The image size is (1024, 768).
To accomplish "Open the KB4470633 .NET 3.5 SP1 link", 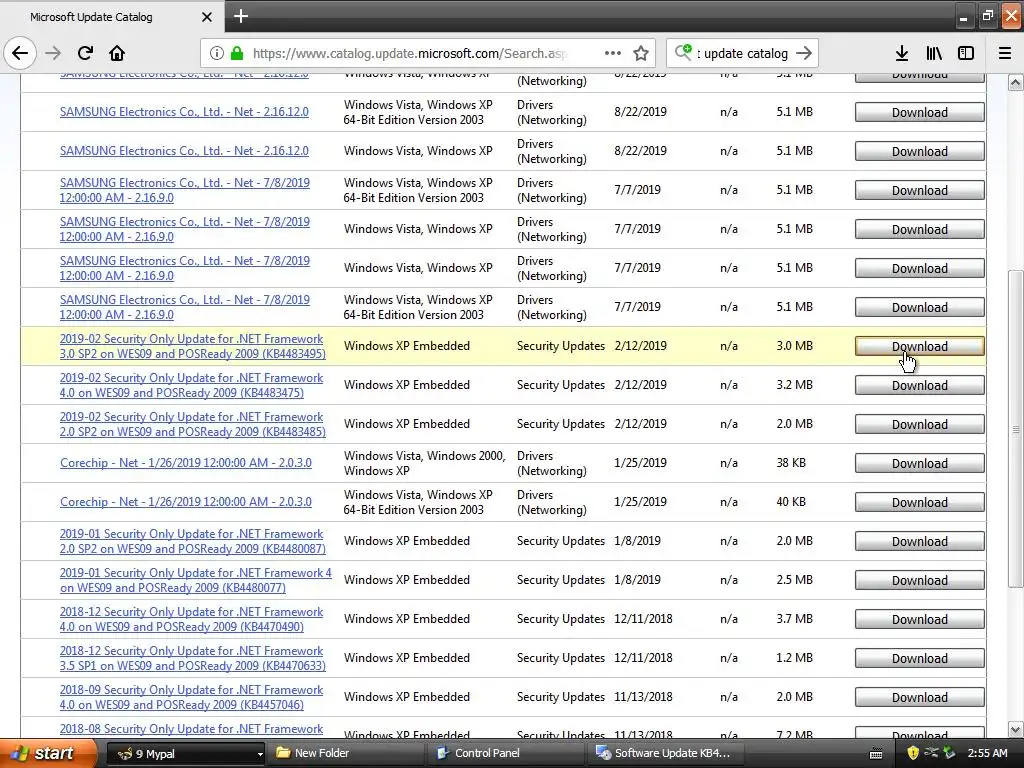I will [x=193, y=658].
